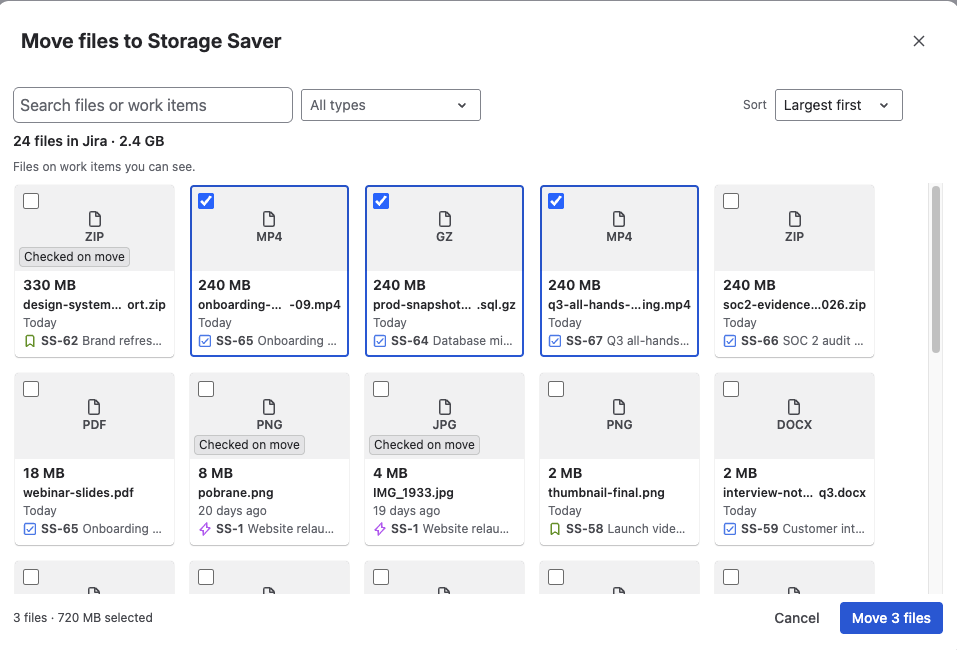Cancel the move files dialog
This screenshot has height=650, width=957.
796,618
